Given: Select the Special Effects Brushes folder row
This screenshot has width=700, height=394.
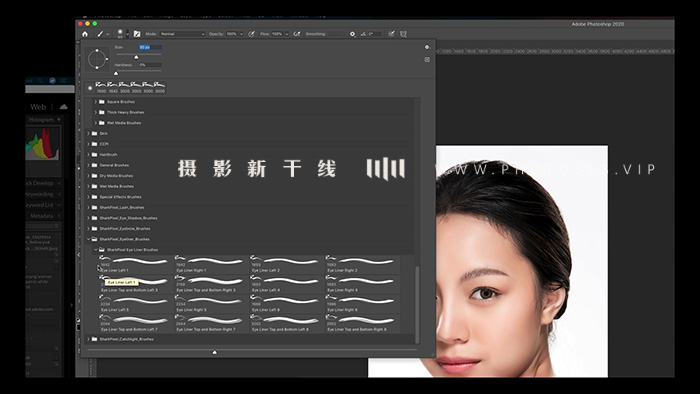Looking at the screenshot, I should (x=250, y=197).
